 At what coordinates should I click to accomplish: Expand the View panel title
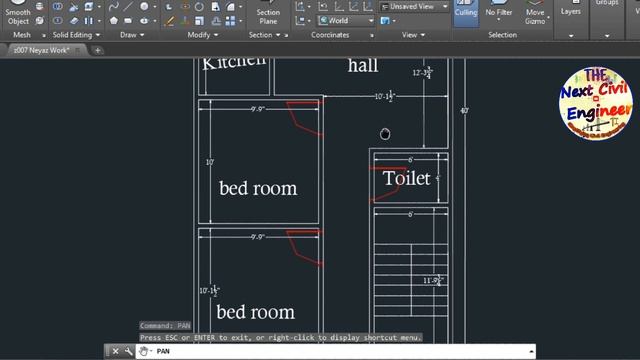tap(413, 35)
